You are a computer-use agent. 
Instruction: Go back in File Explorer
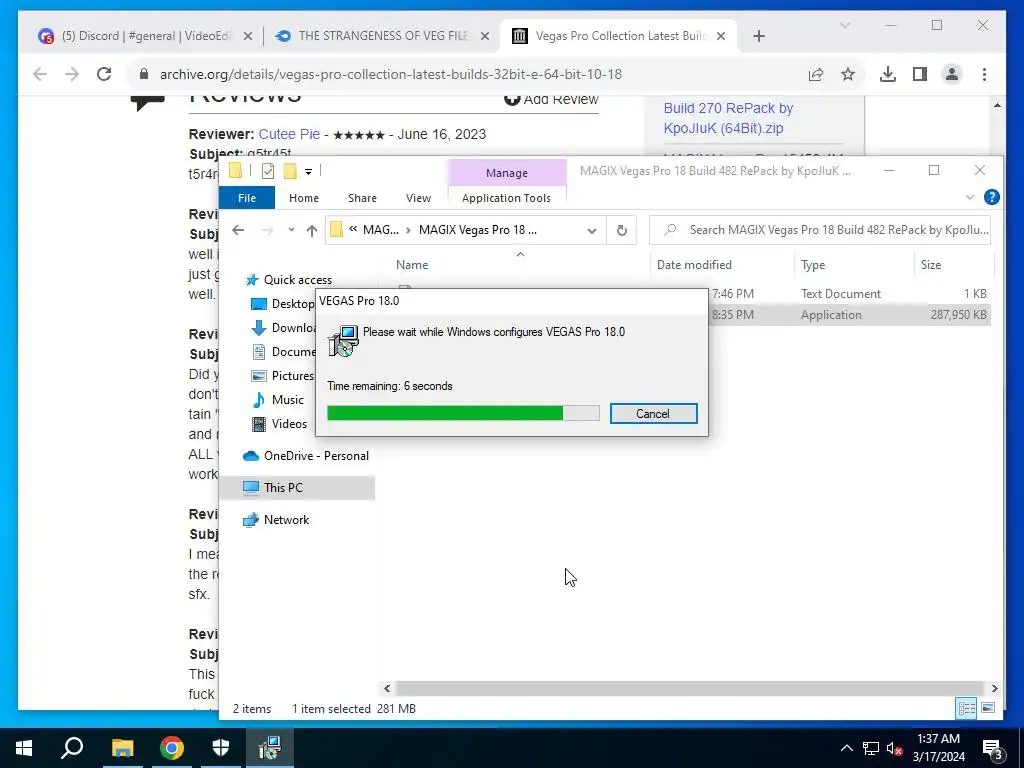[238, 230]
